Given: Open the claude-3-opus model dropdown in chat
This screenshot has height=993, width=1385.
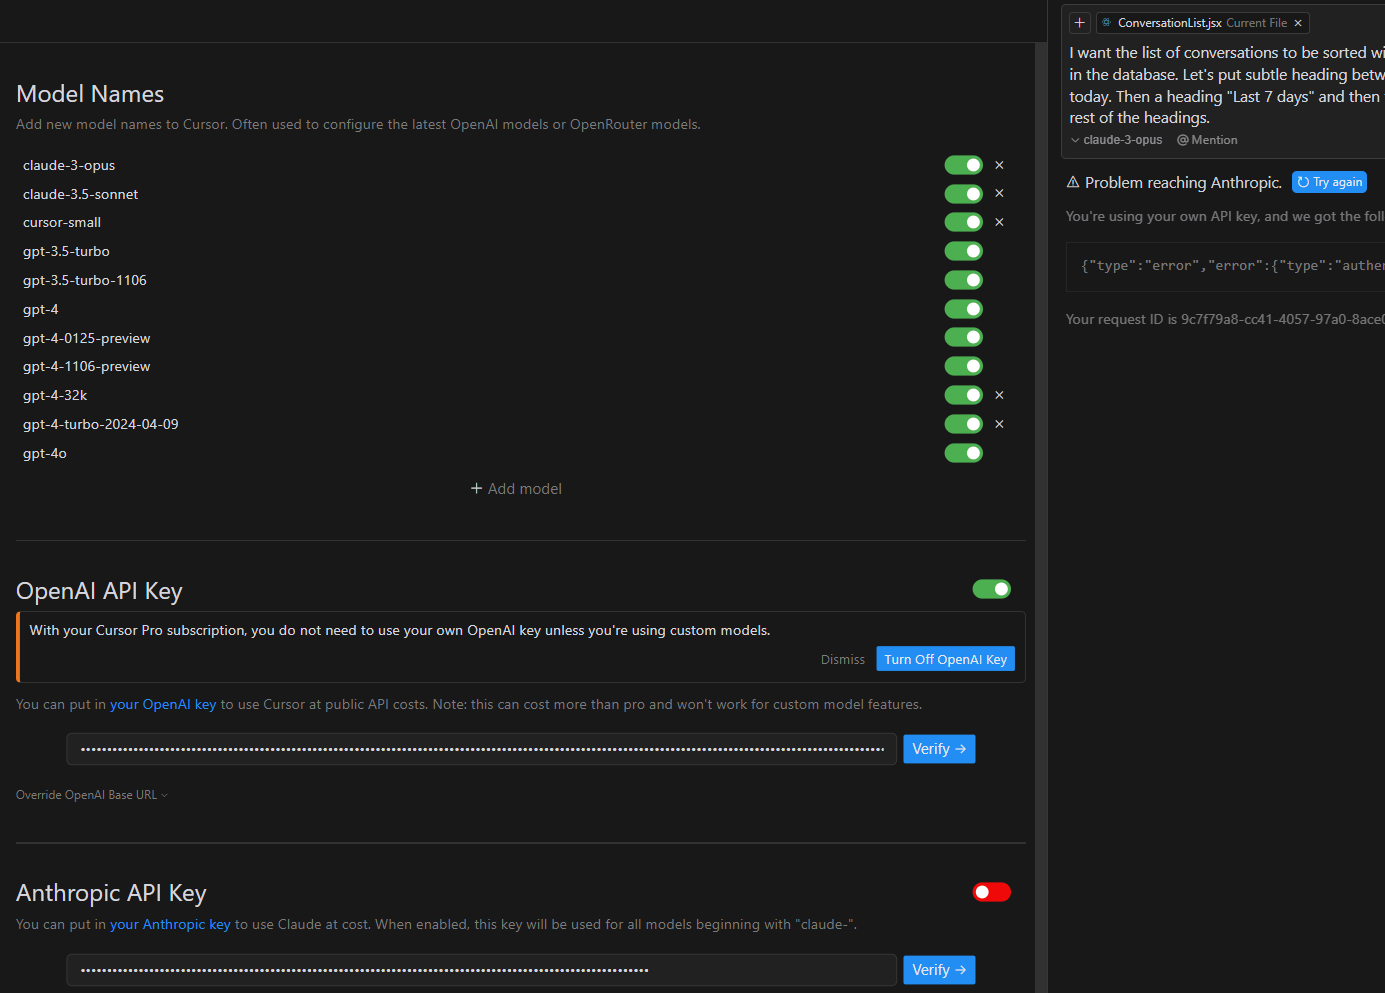Looking at the screenshot, I should pyautogui.click(x=1117, y=140).
